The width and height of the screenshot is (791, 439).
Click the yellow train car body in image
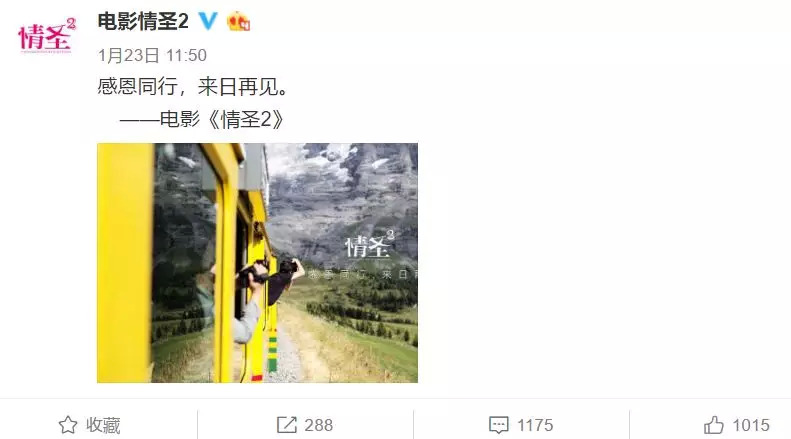tap(125, 263)
